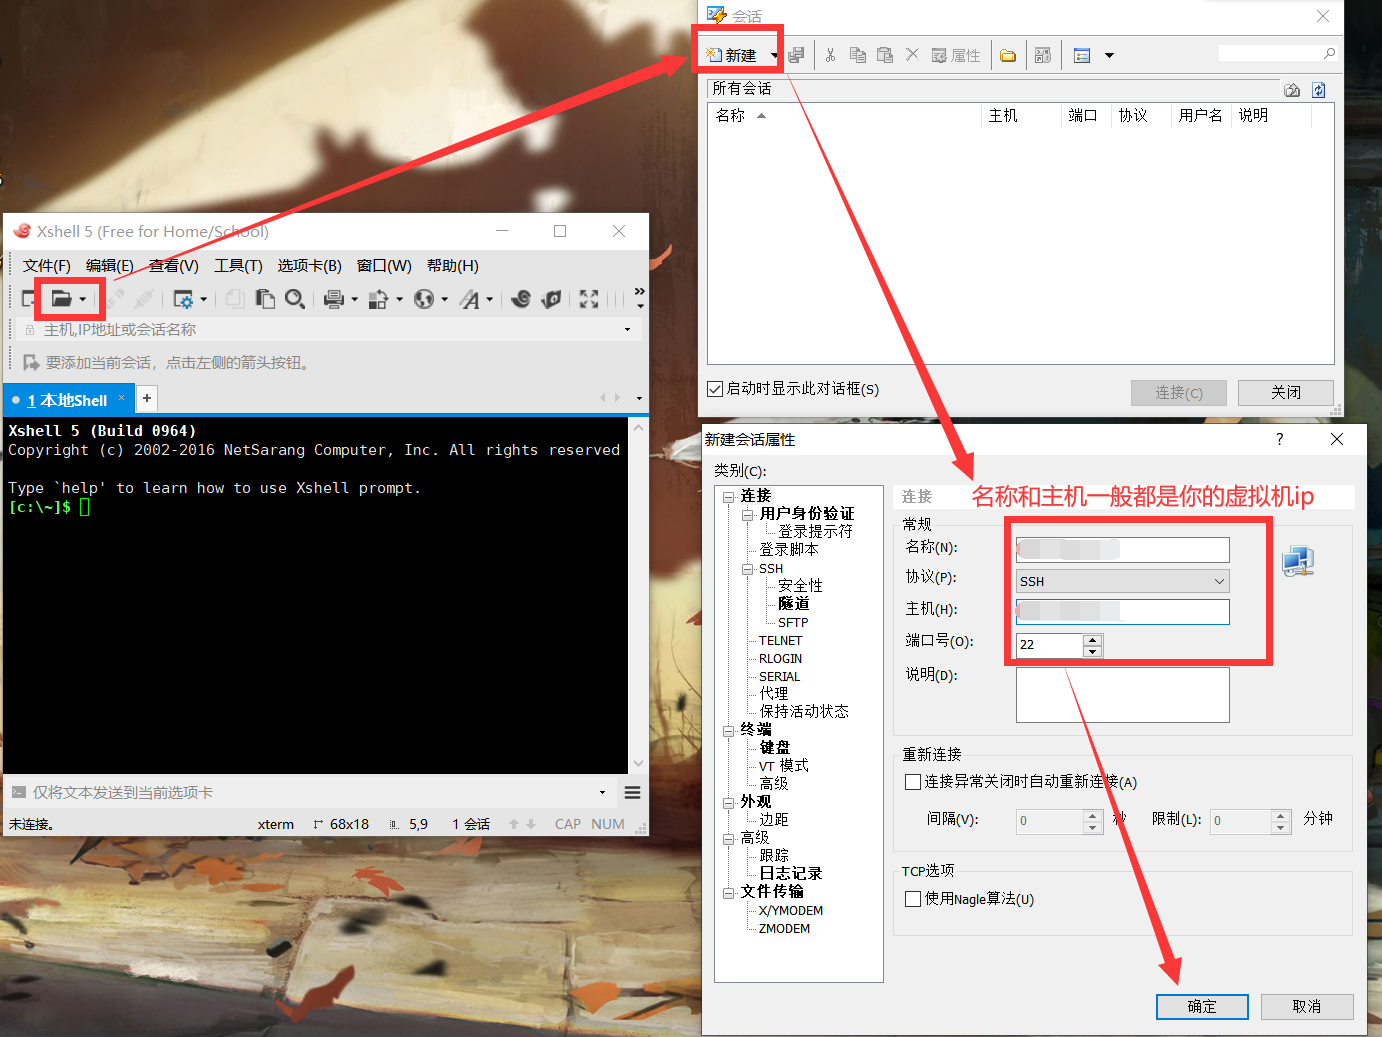The width and height of the screenshot is (1382, 1037).
Task: Click the Delete X icon in Sessions dialog
Action: (912, 55)
